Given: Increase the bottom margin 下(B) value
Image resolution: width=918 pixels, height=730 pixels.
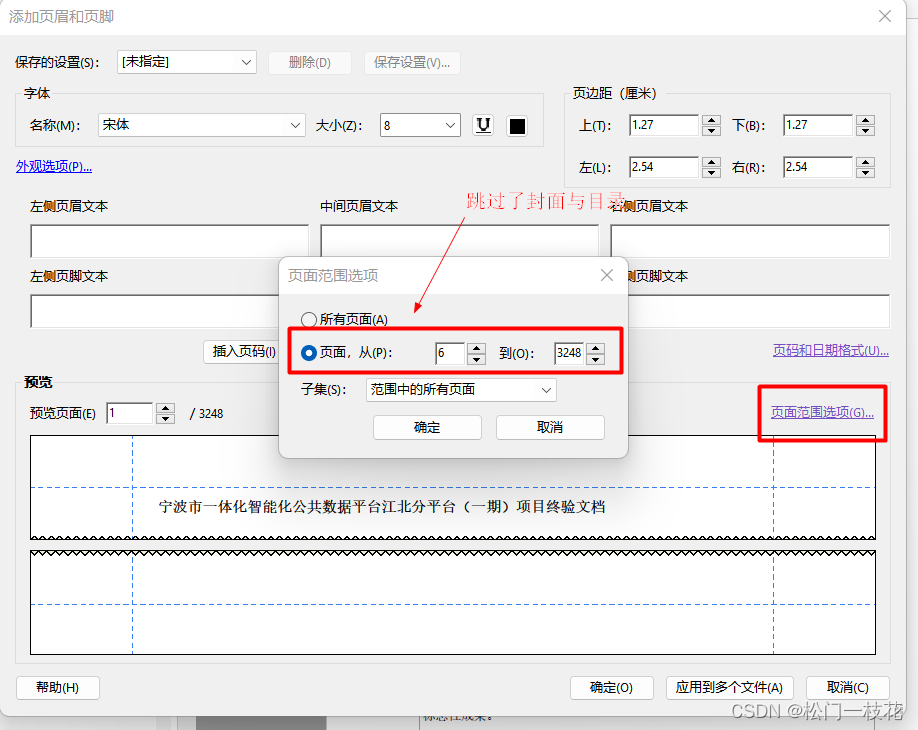Looking at the screenshot, I should pyautogui.click(x=865, y=120).
